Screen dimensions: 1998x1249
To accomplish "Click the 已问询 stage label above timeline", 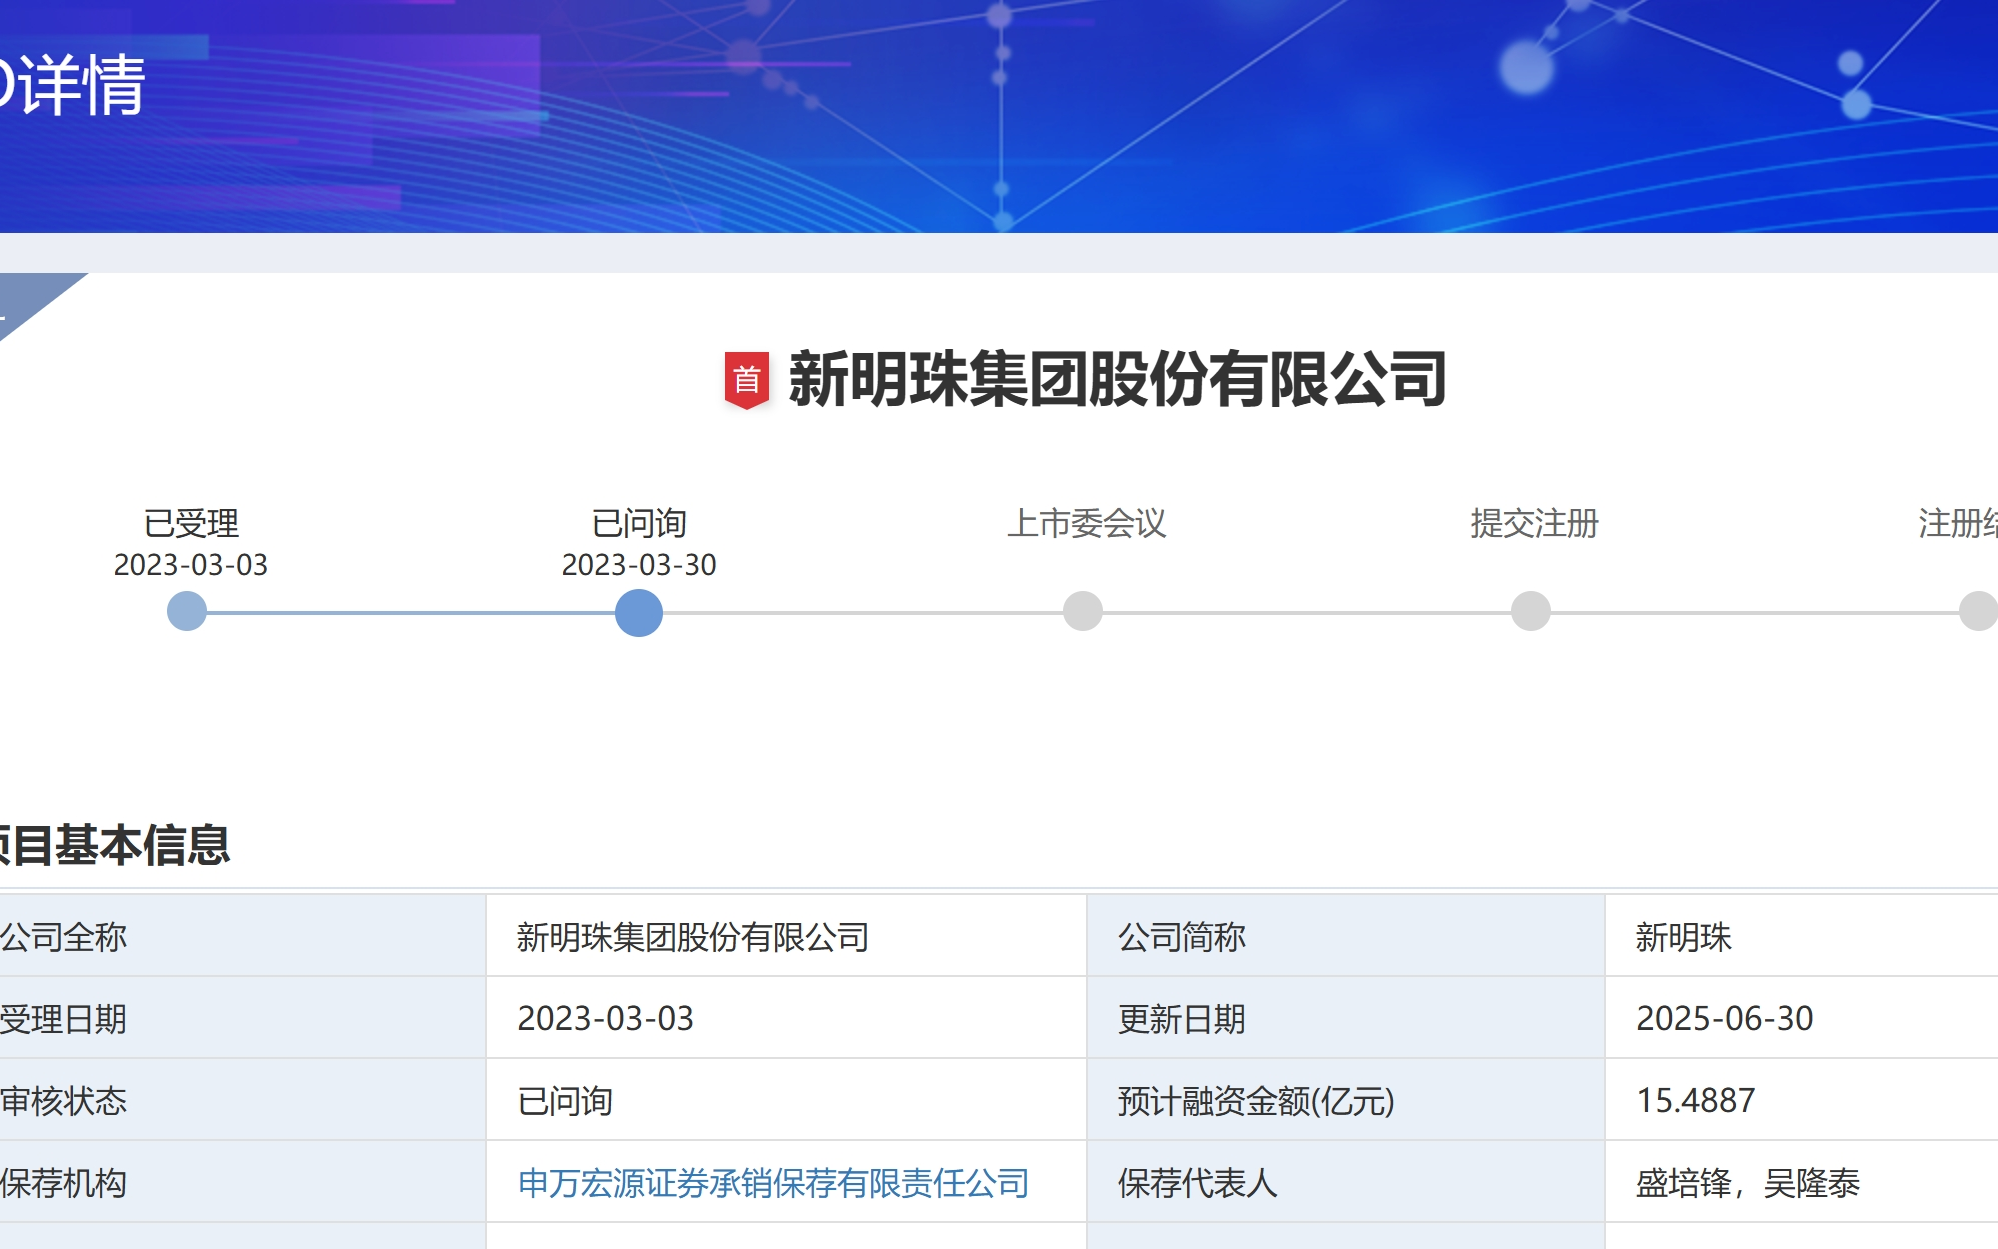I will [x=639, y=523].
